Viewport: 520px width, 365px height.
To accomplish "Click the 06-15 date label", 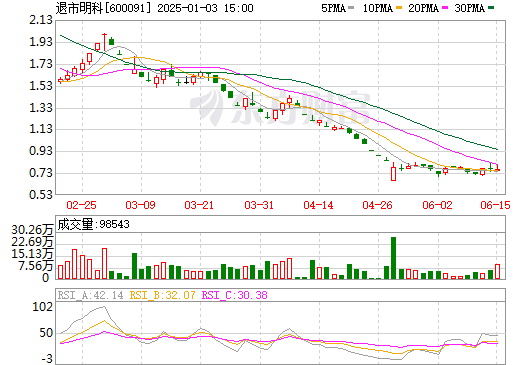I will click(495, 205).
